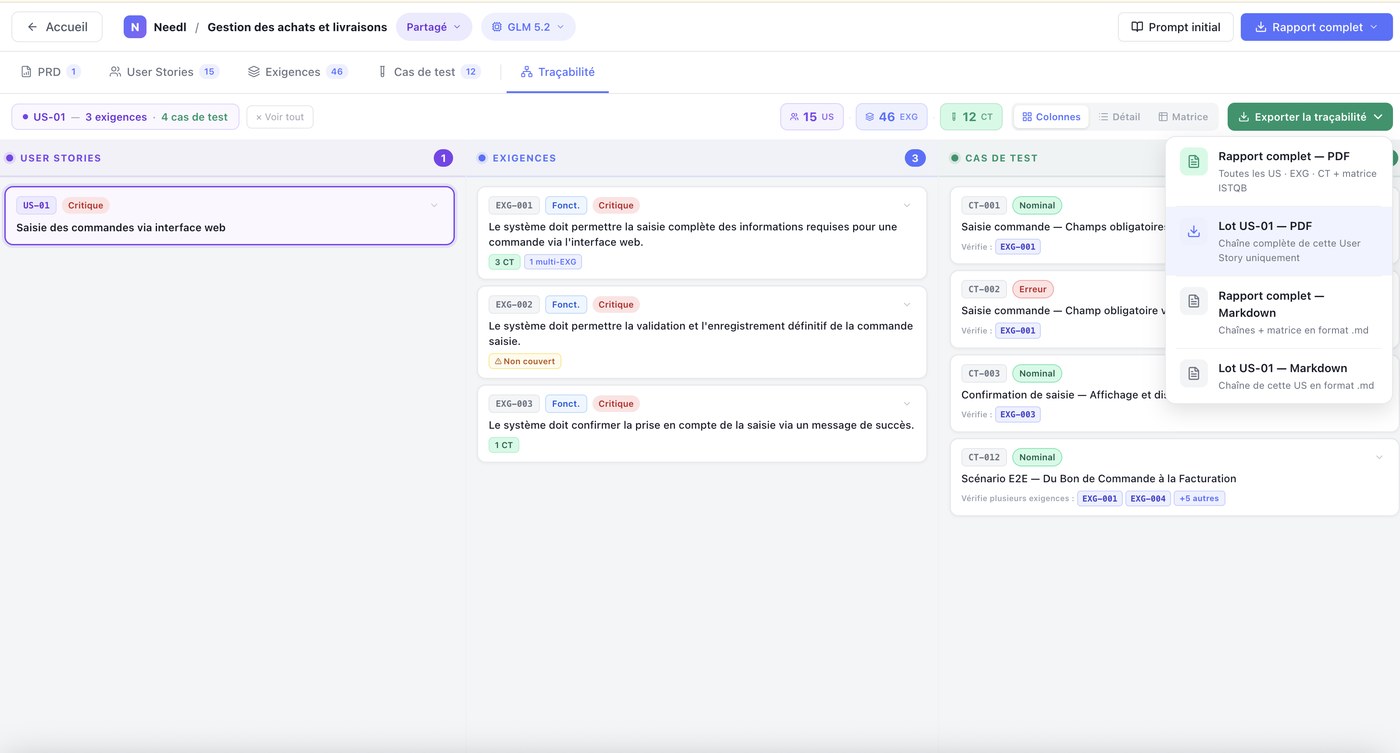Click the EXG-001 link under CT-001
This screenshot has height=753, width=1400.
coord(1018,246)
